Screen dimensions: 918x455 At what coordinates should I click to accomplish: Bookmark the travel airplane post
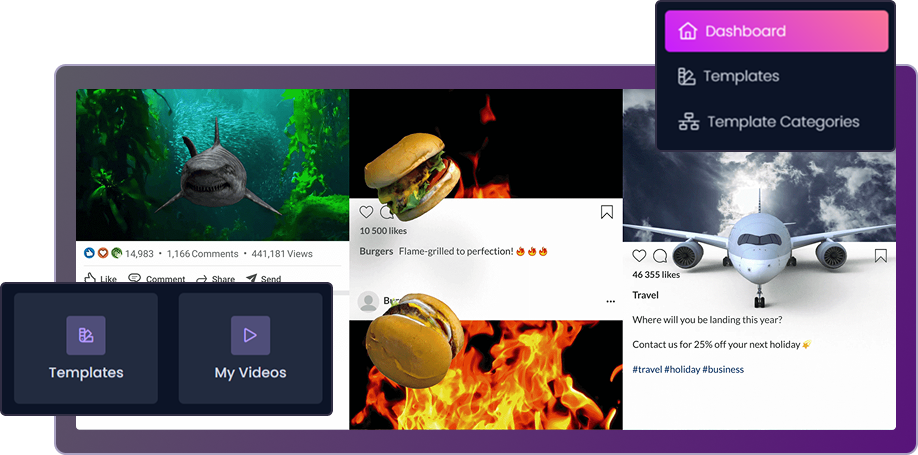tap(880, 256)
